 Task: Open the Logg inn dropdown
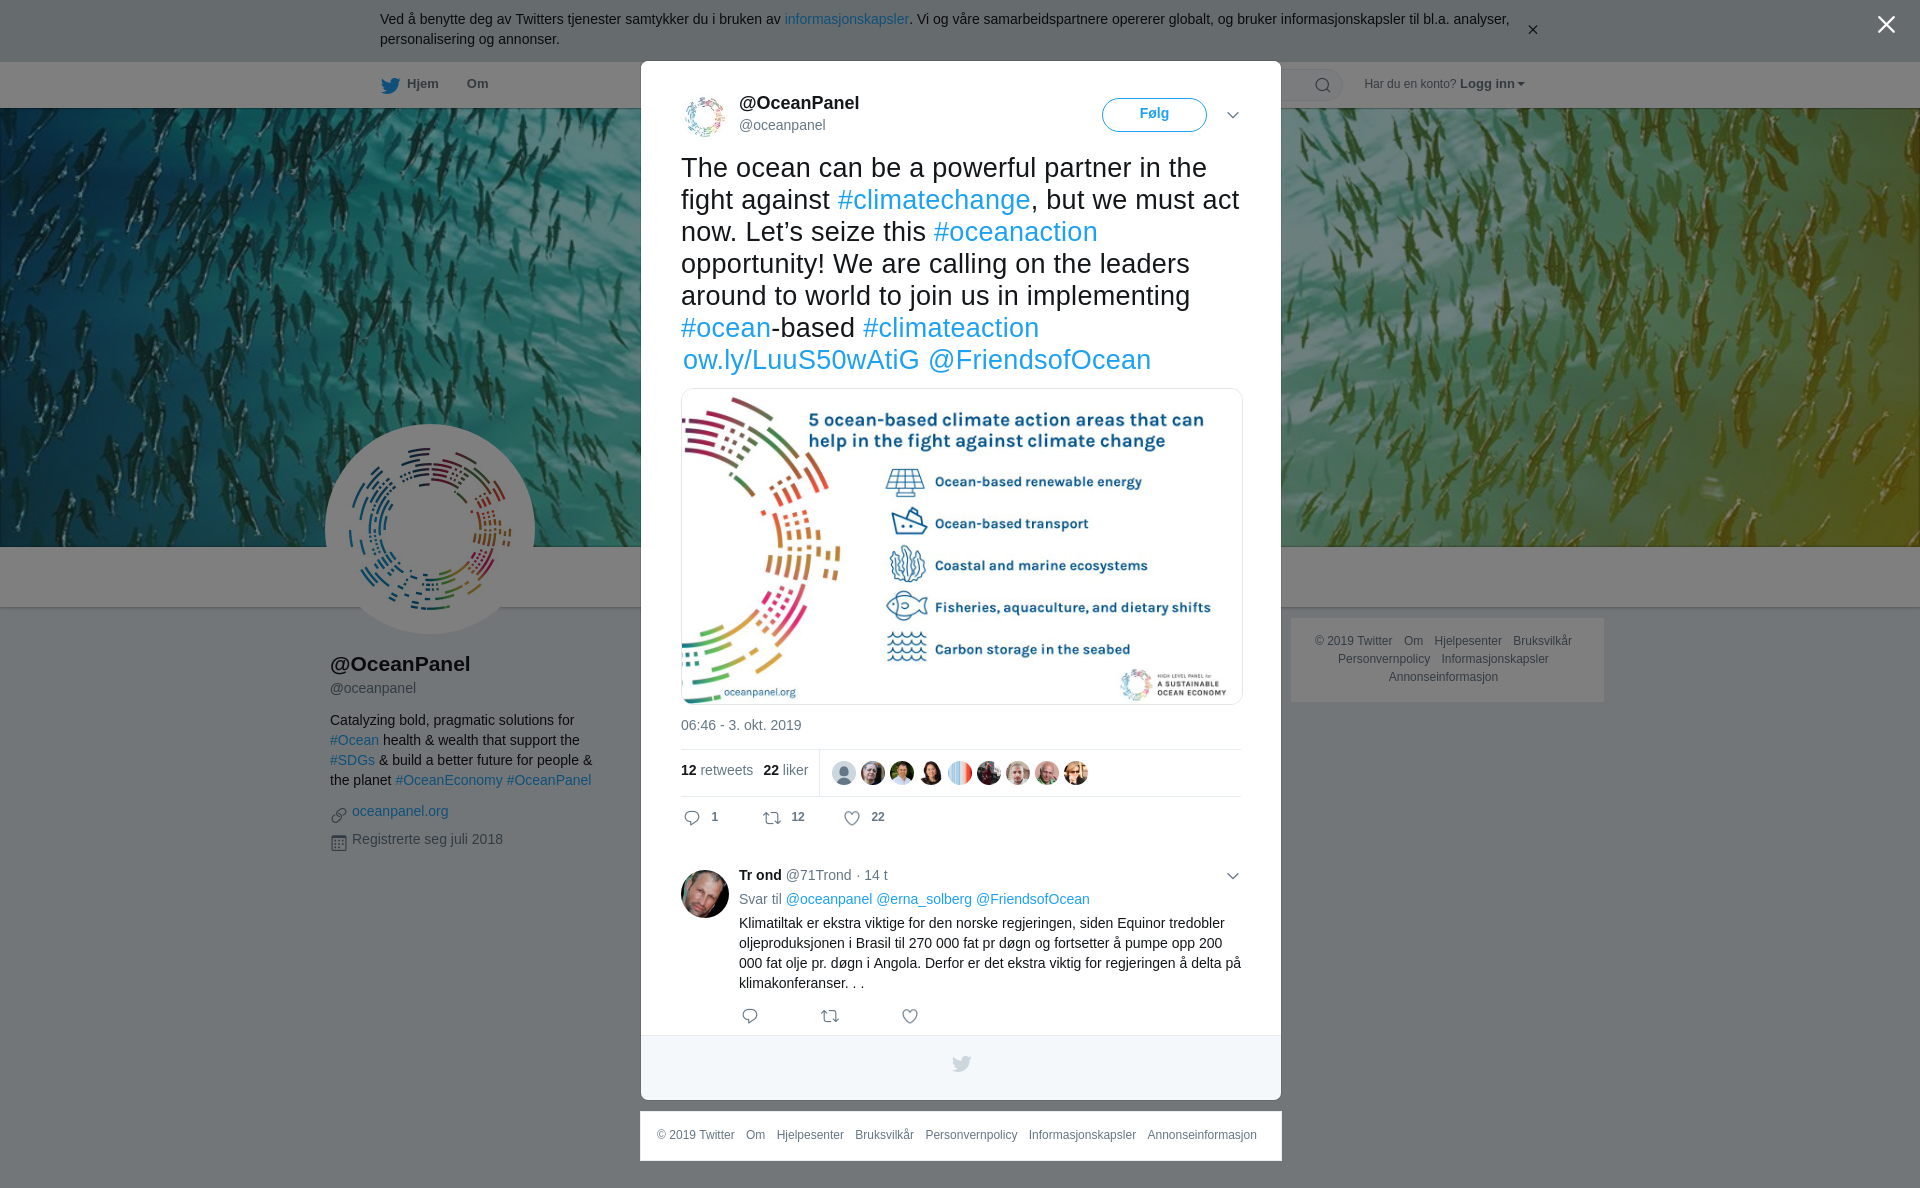1492,84
